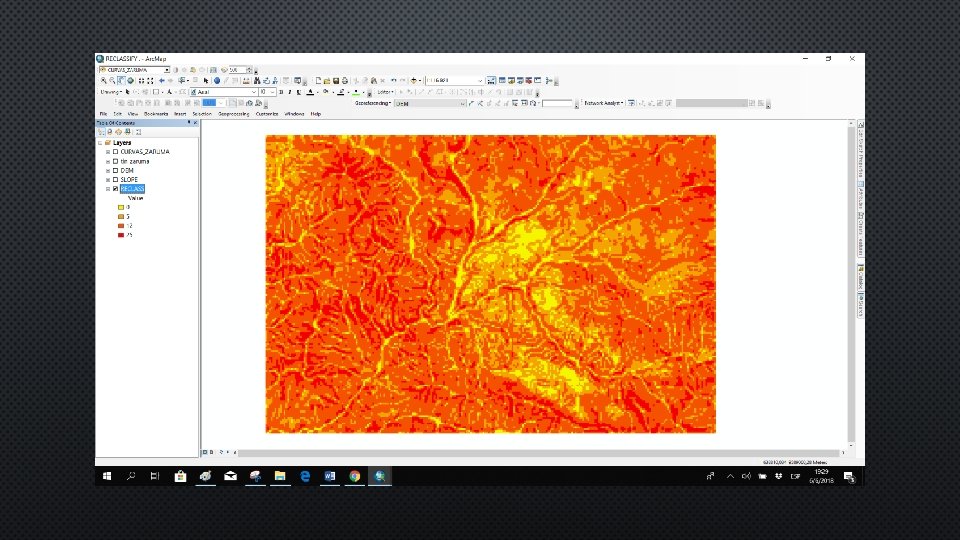Screen dimensions: 960x540
Task: Turn on the SLOPE layer checkbox
Action: [x=115, y=180]
